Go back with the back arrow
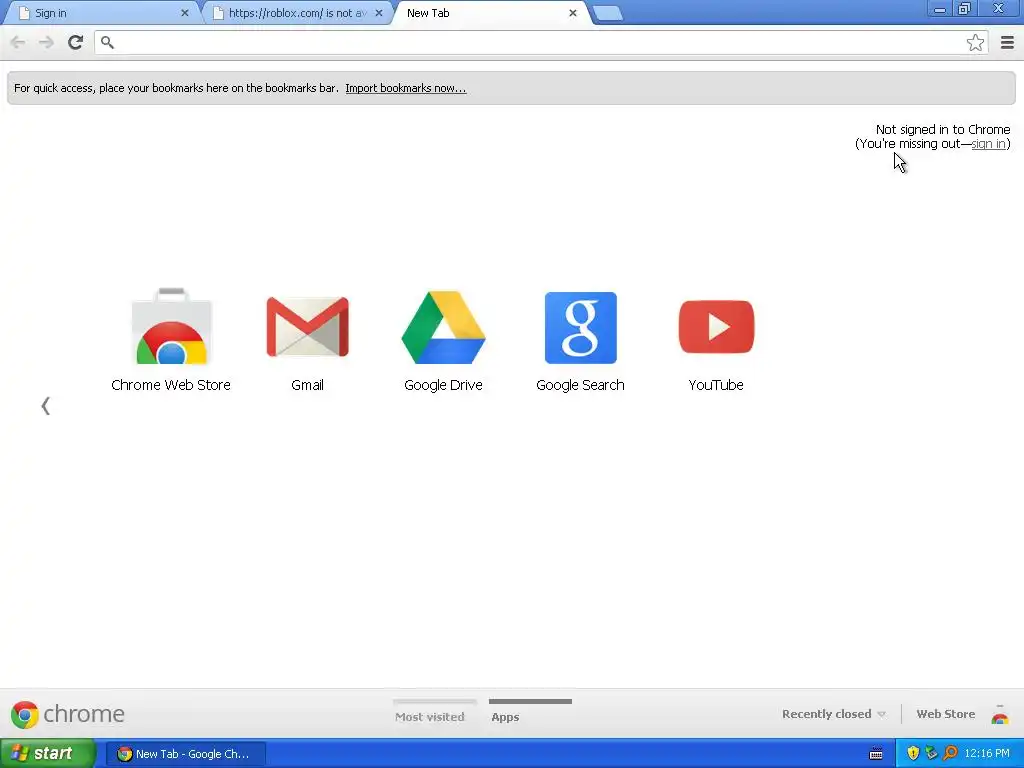 pyautogui.click(x=18, y=42)
